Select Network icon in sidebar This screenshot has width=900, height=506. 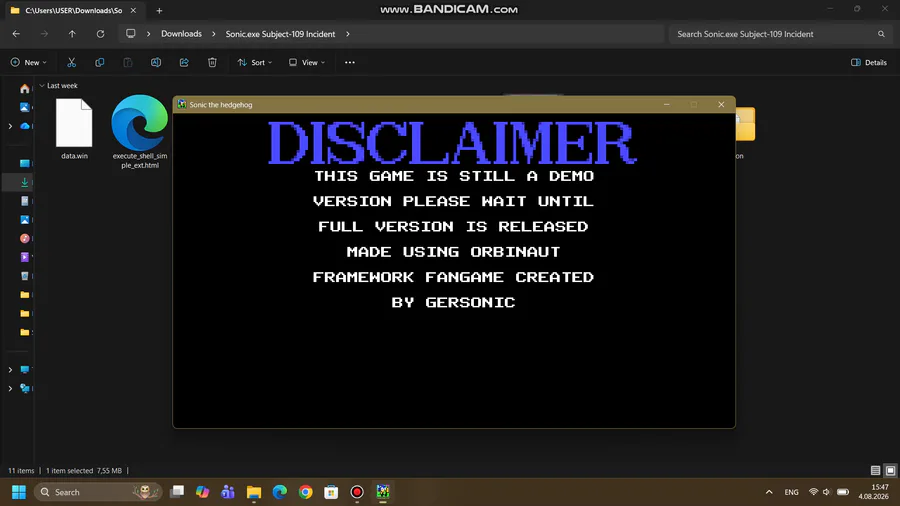pos(25,388)
